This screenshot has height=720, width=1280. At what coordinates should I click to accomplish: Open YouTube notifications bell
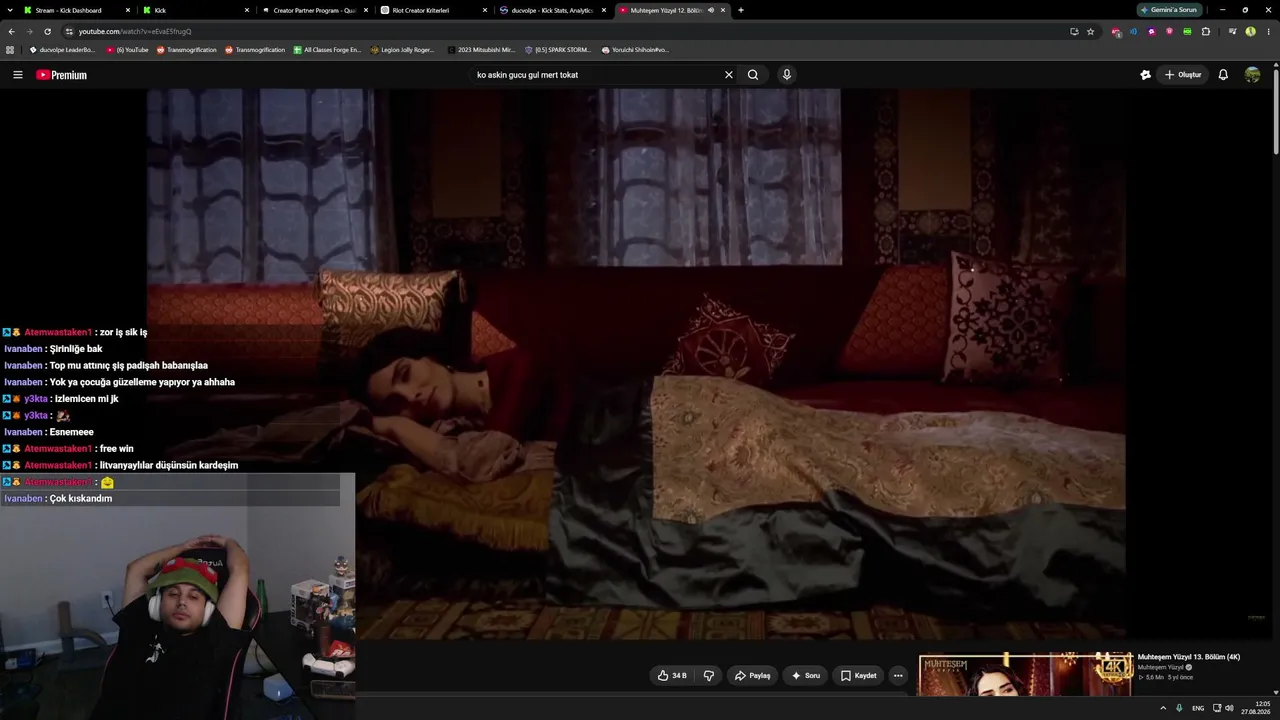pos(1223,75)
